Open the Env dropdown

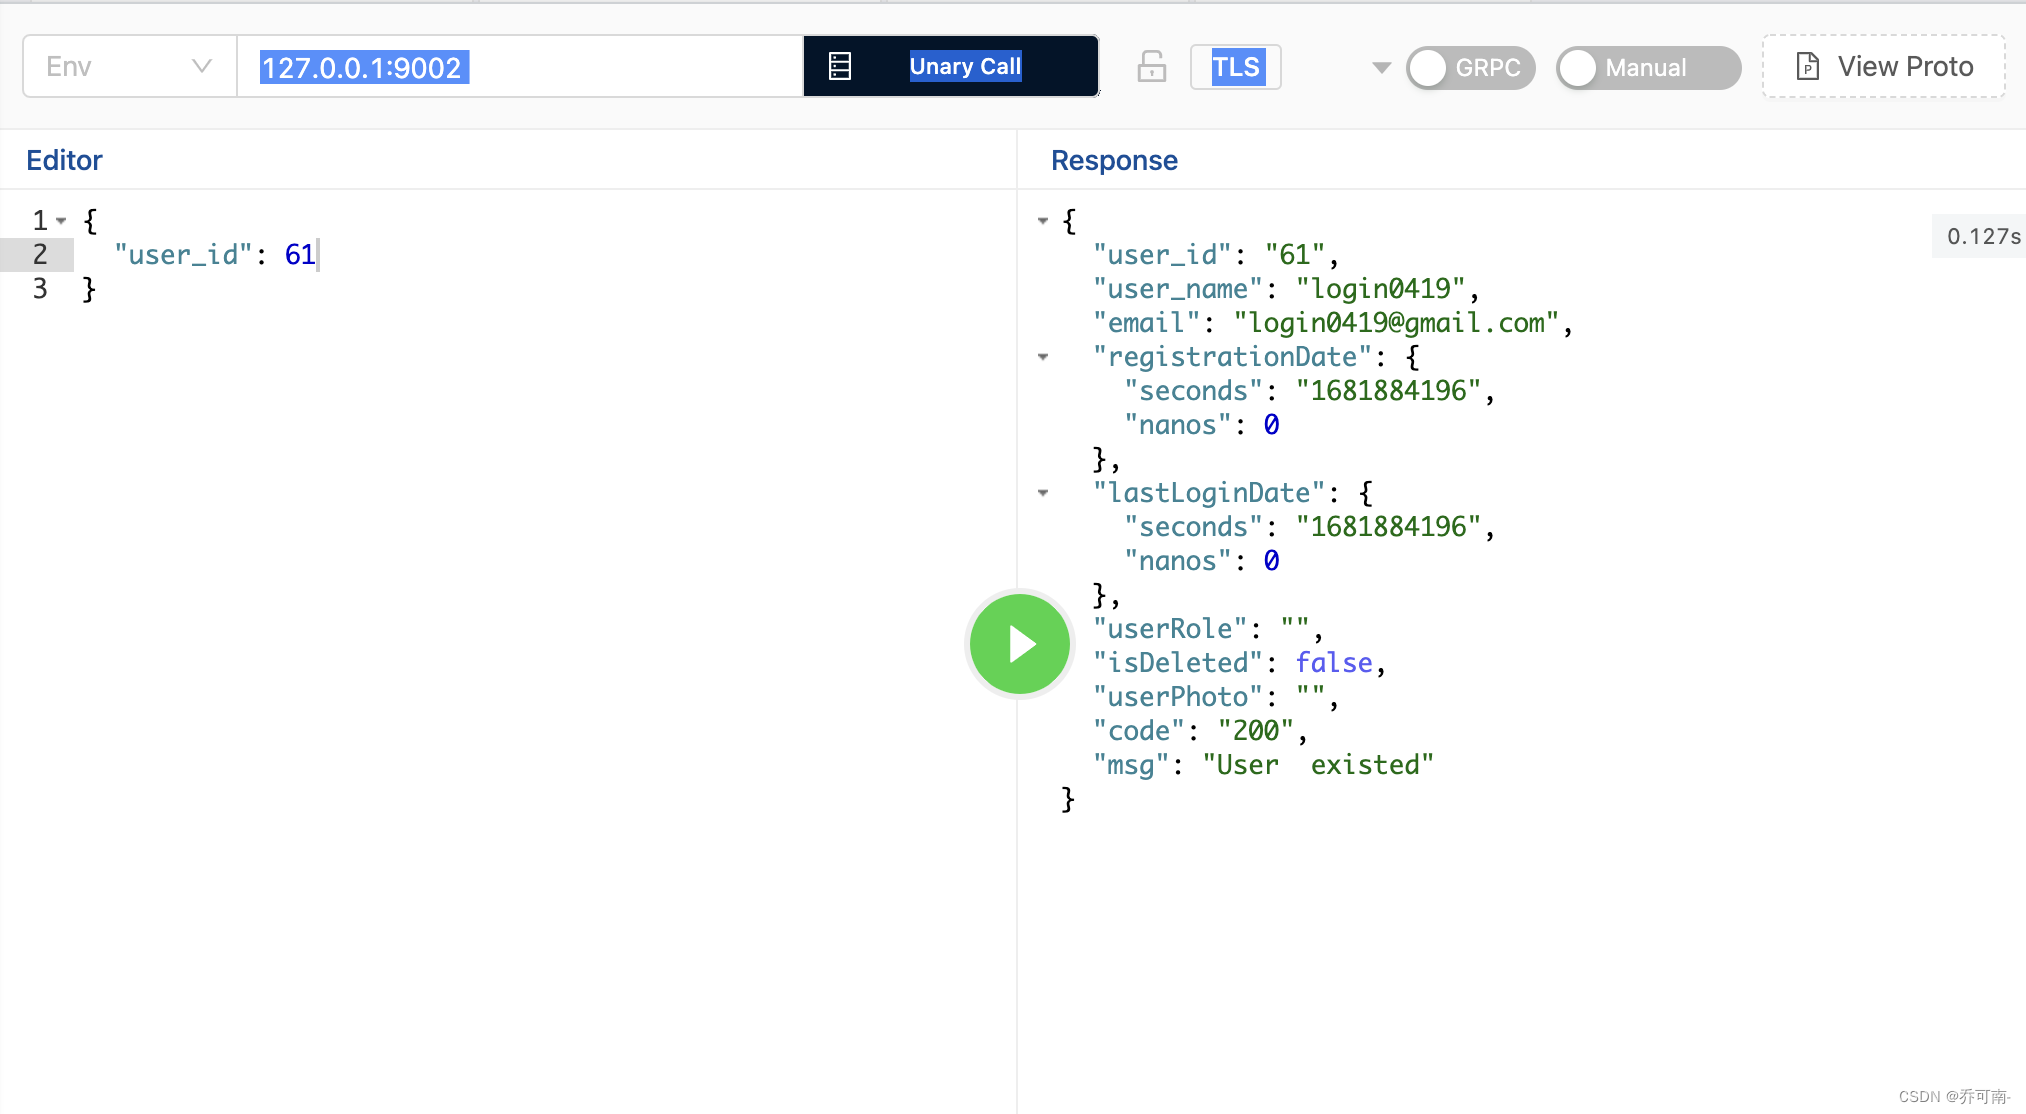129,67
